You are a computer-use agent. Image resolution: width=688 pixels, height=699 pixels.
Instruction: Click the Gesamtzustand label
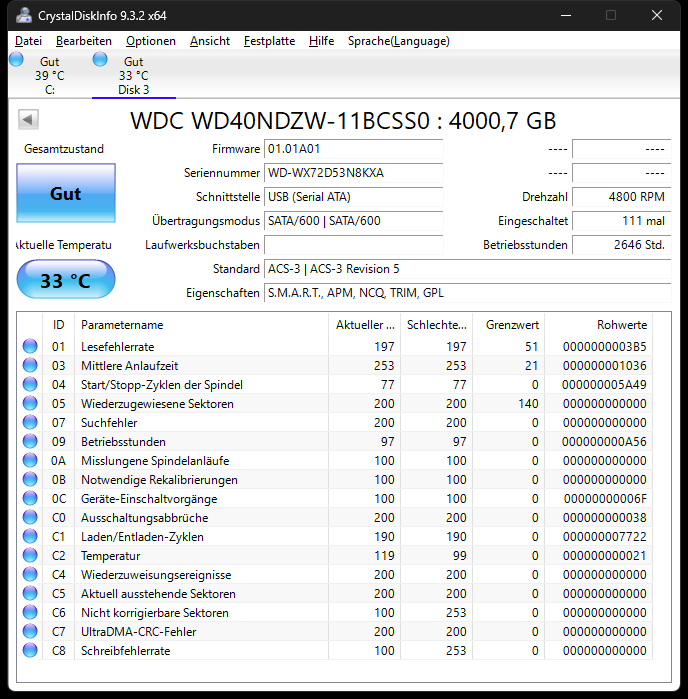[x=64, y=149]
